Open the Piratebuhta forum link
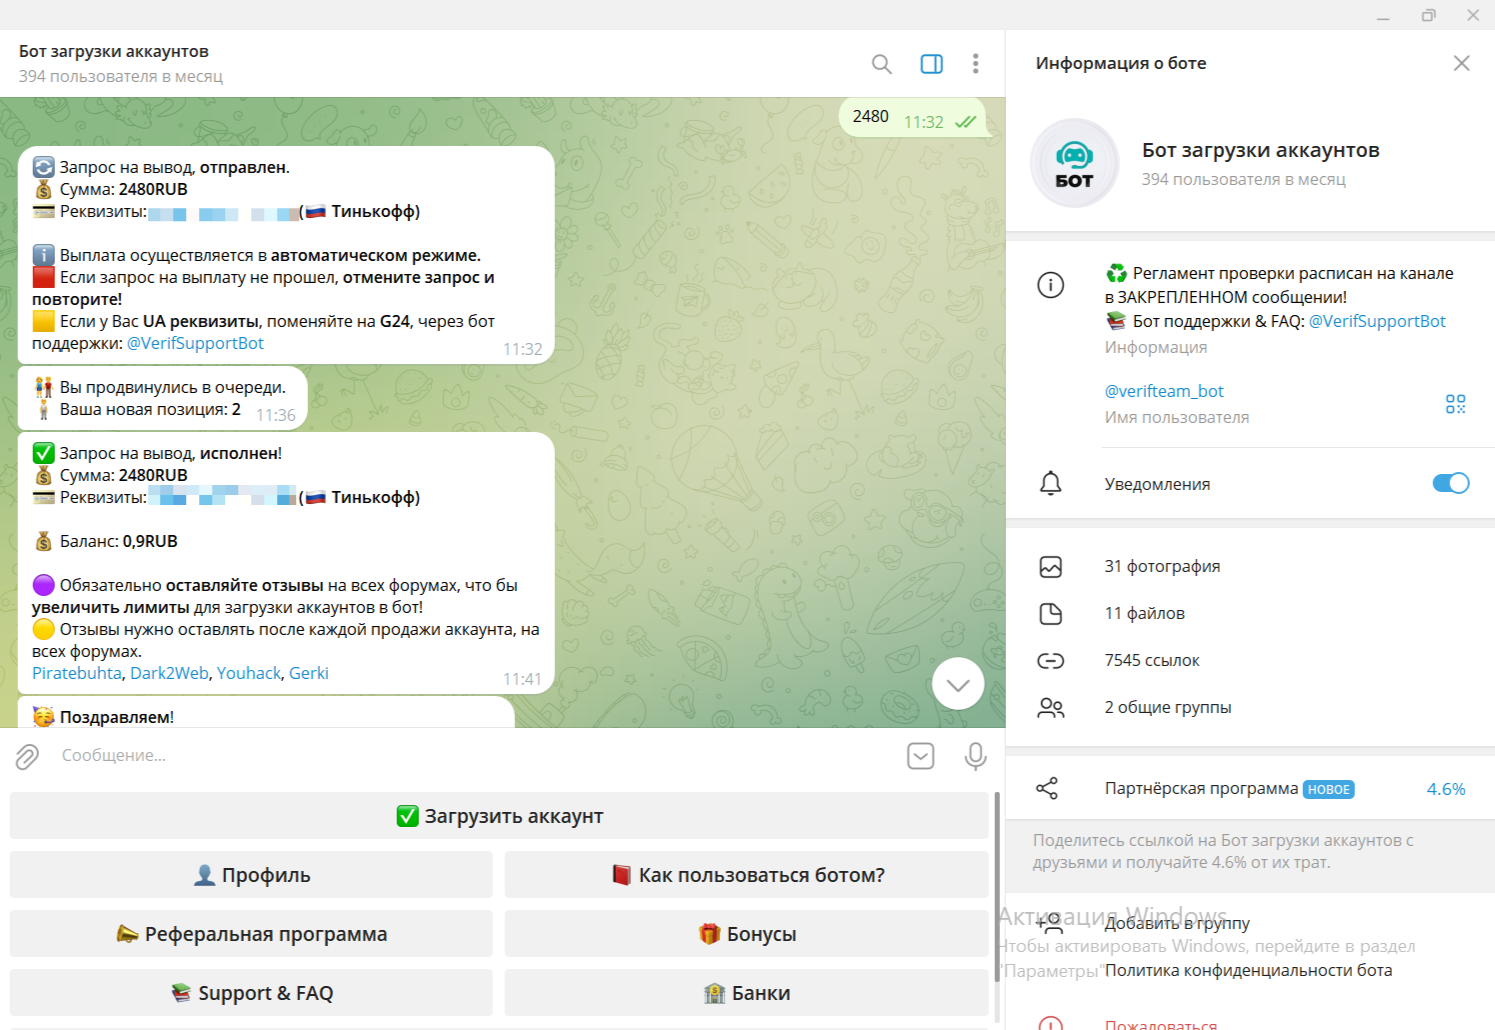The image size is (1495, 1030). [76, 673]
